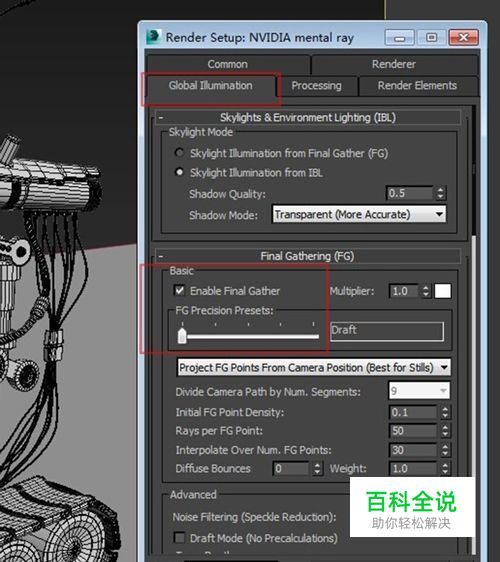Open Project FG Points From Camera Position dropdown
Viewport: 500px width, 562px height.
click(314, 367)
